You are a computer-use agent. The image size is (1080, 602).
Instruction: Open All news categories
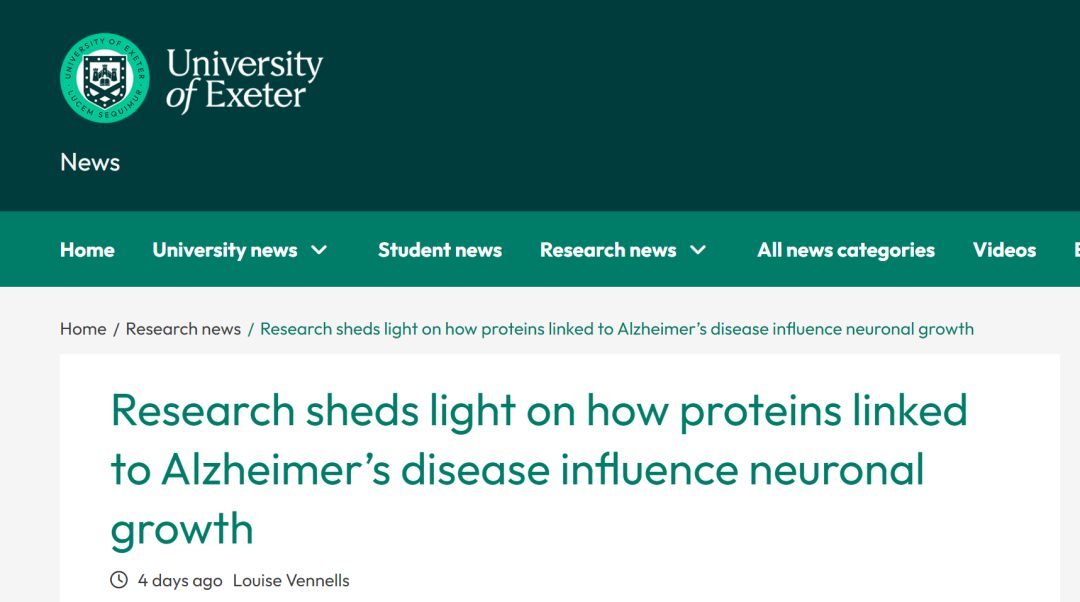click(x=846, y=250)
